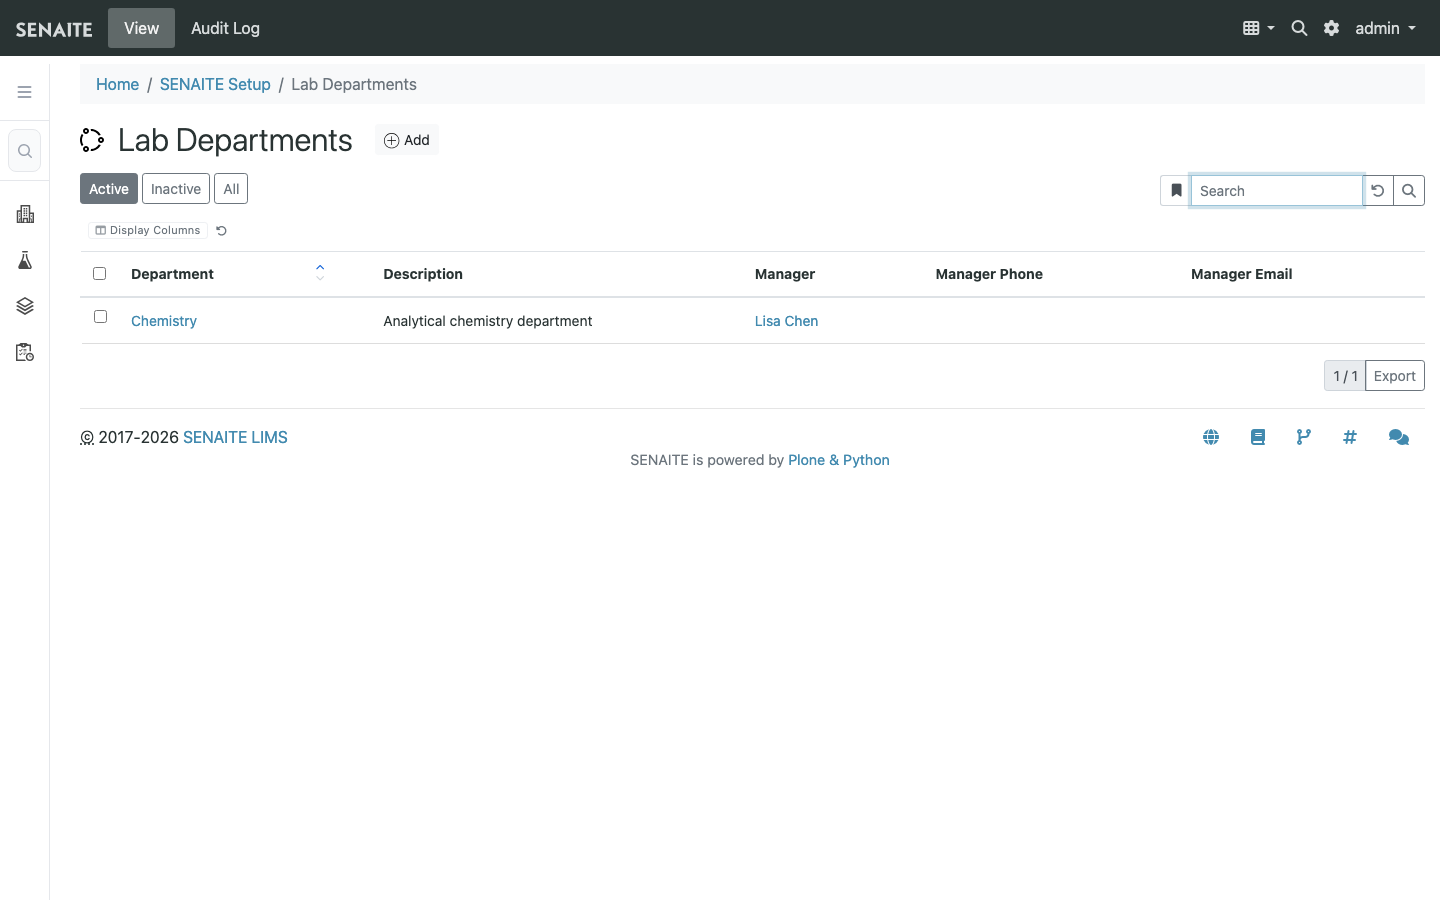Image resolution: width=1440 pixels, height=900 pixels.
Task: Open the clipboard icon in sidebar
Action: (x=25, y=352)
